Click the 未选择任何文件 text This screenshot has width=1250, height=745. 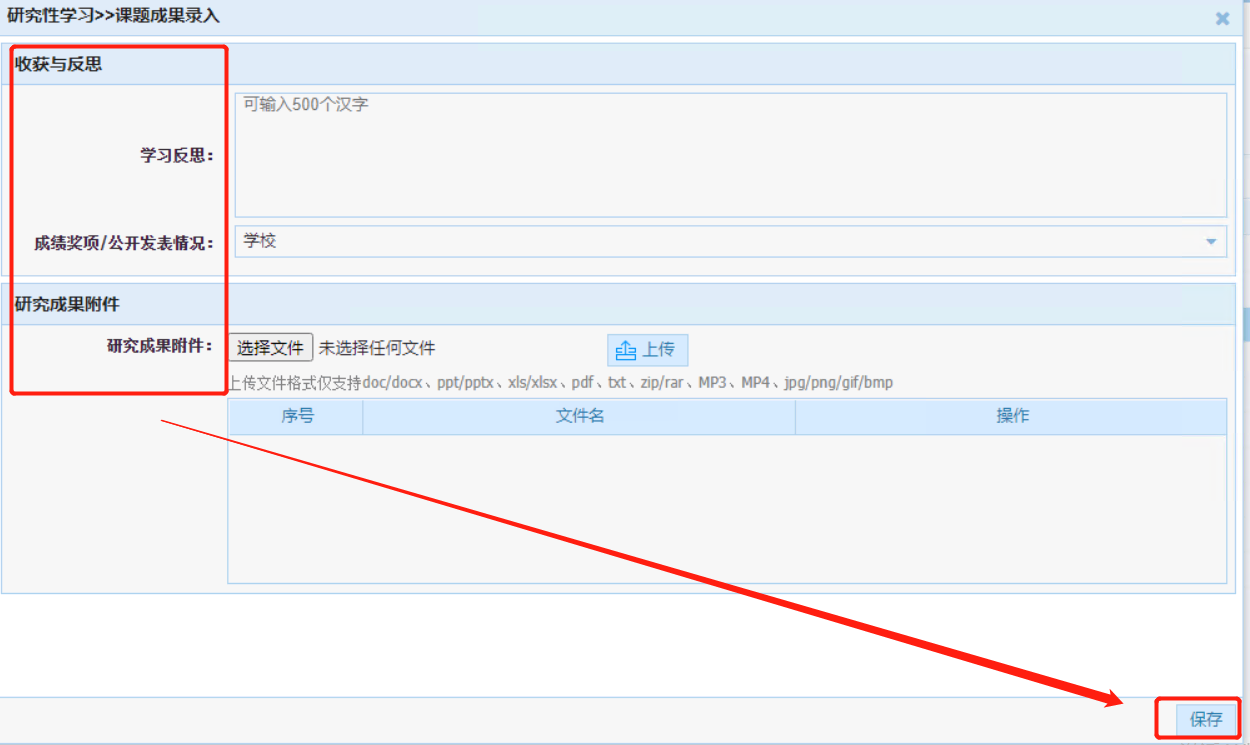click(x=377, y=348)
